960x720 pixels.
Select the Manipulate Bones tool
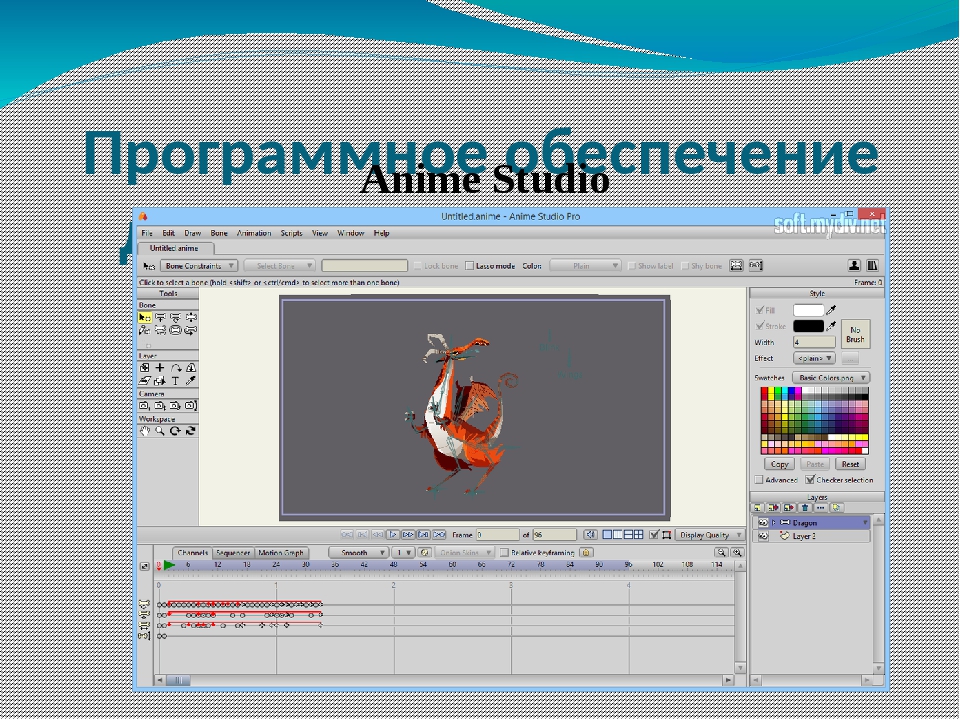[191, 331]
